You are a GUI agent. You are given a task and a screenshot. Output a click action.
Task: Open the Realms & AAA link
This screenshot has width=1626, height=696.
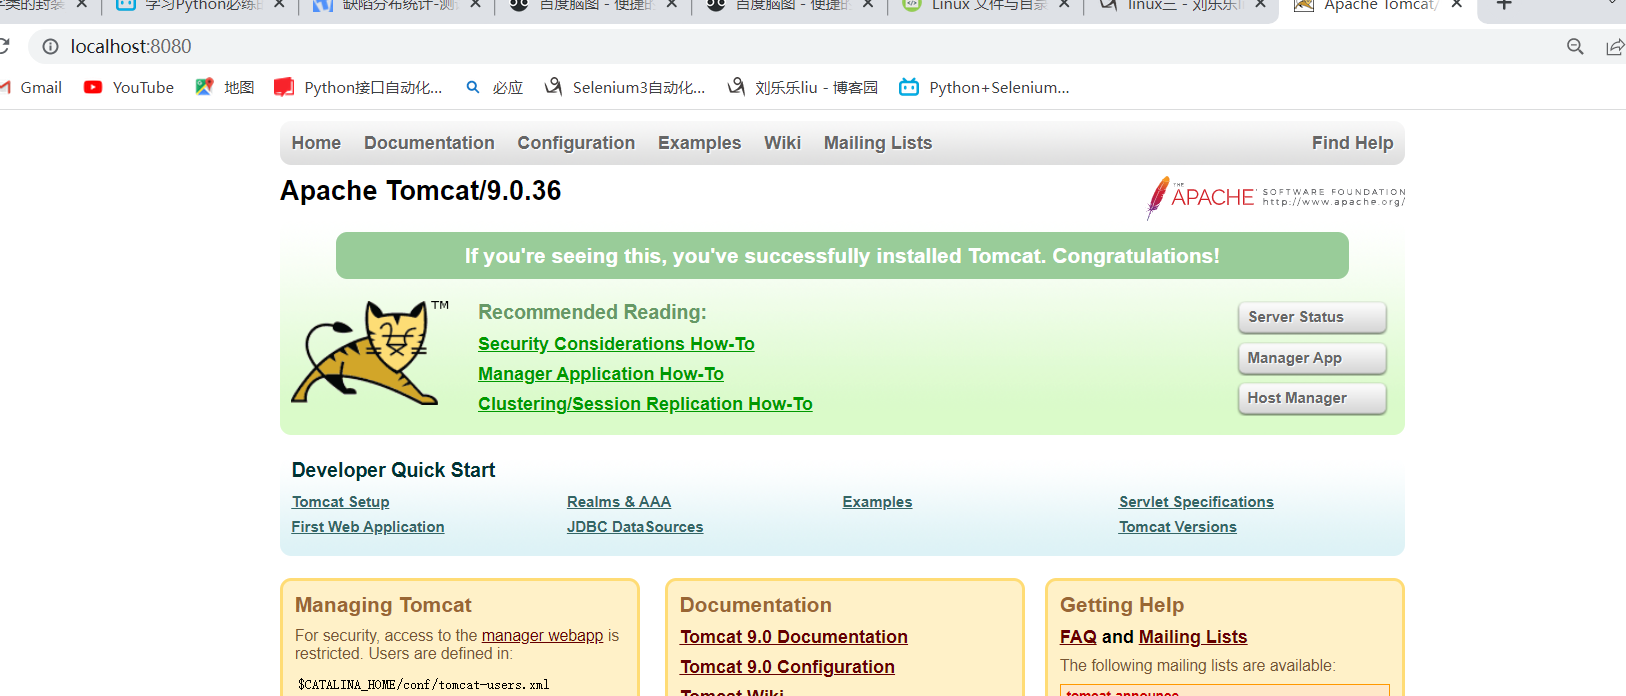click(x=619, y=502)
